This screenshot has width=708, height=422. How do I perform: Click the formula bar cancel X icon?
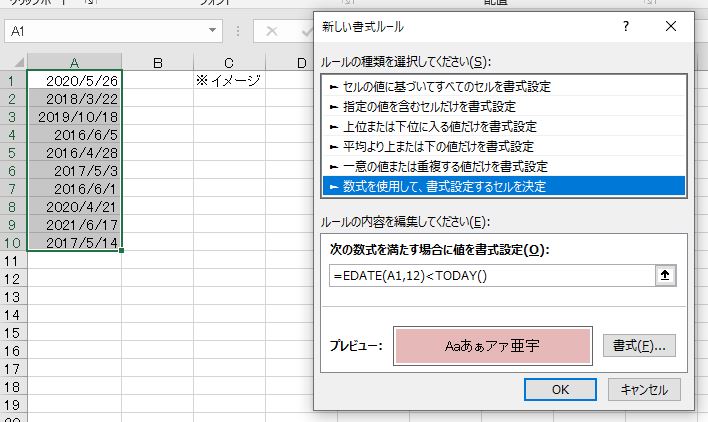click(x=272, y=31)
